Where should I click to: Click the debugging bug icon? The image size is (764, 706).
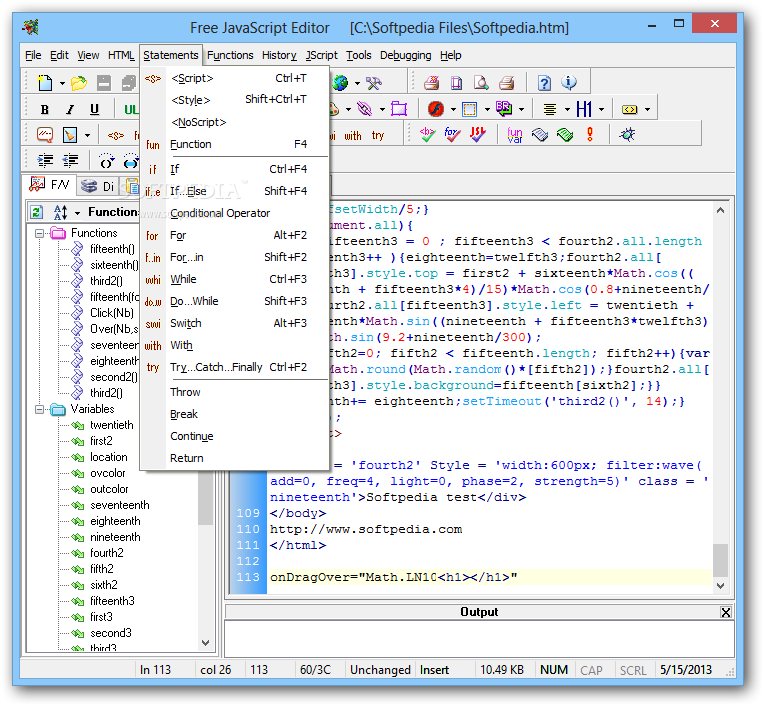coord(627,134)
